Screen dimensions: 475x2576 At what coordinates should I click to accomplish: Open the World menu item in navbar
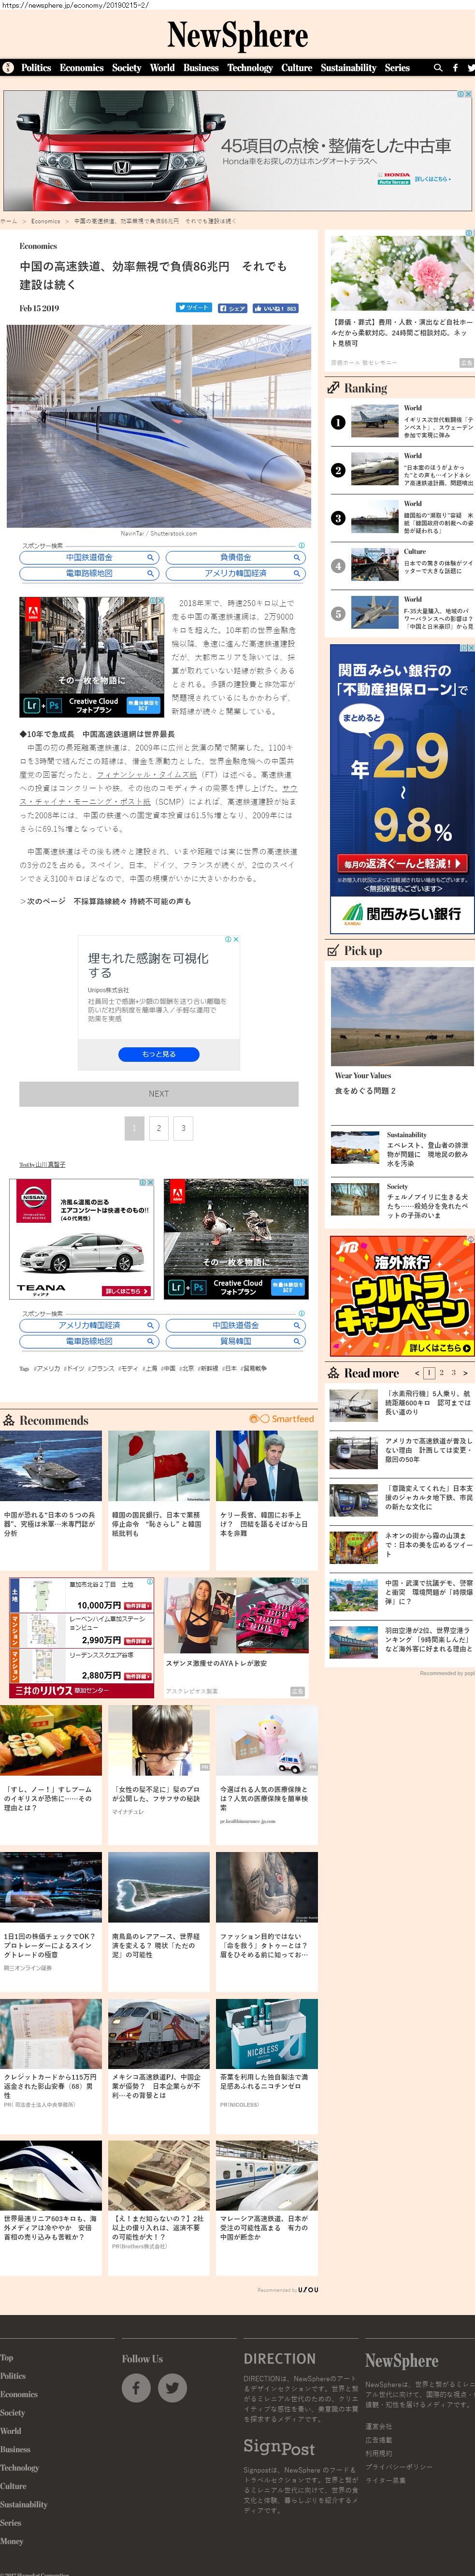tap(162, 68)
